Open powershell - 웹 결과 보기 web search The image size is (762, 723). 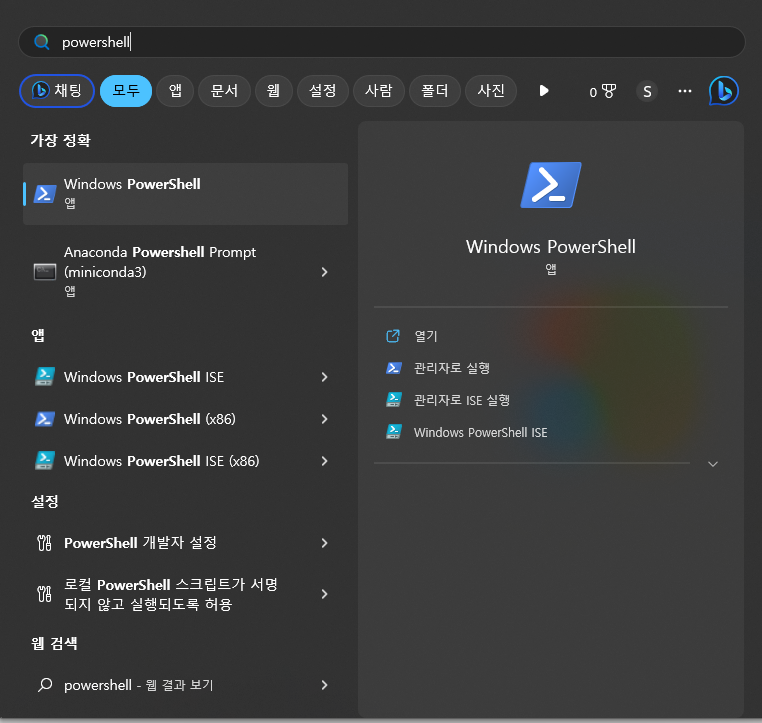(x=185, y=685)
